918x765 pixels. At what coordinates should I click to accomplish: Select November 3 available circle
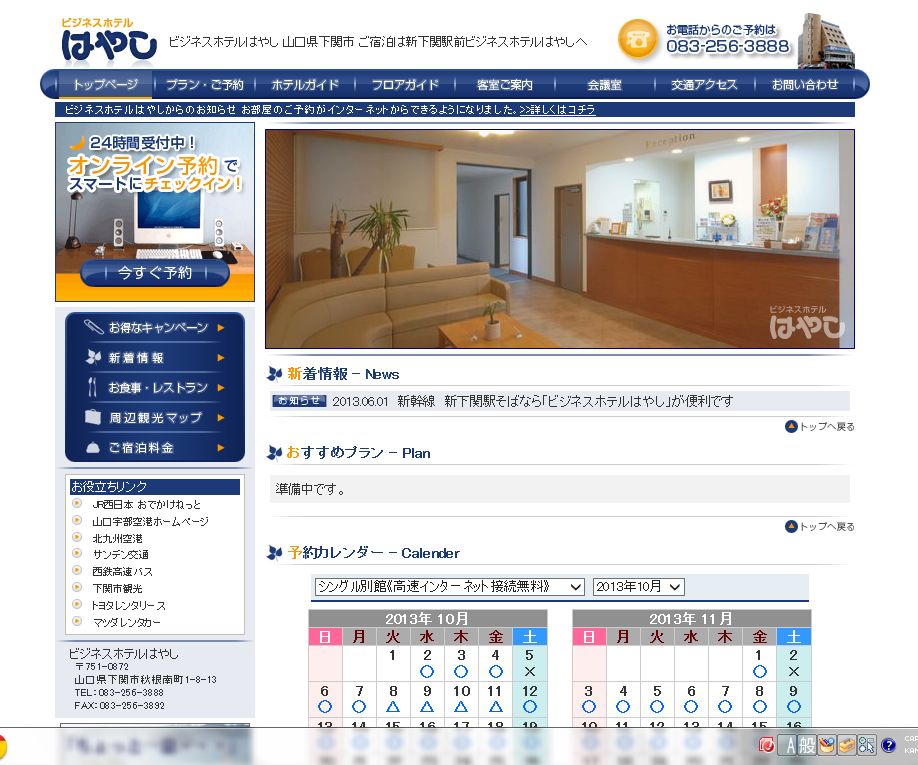coord(589,707)
